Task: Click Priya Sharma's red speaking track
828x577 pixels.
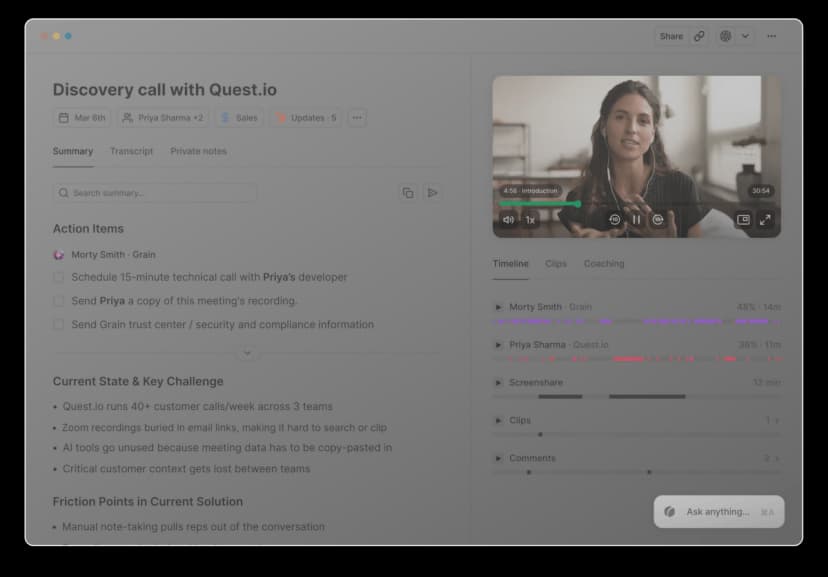Action: coord(637,359)
